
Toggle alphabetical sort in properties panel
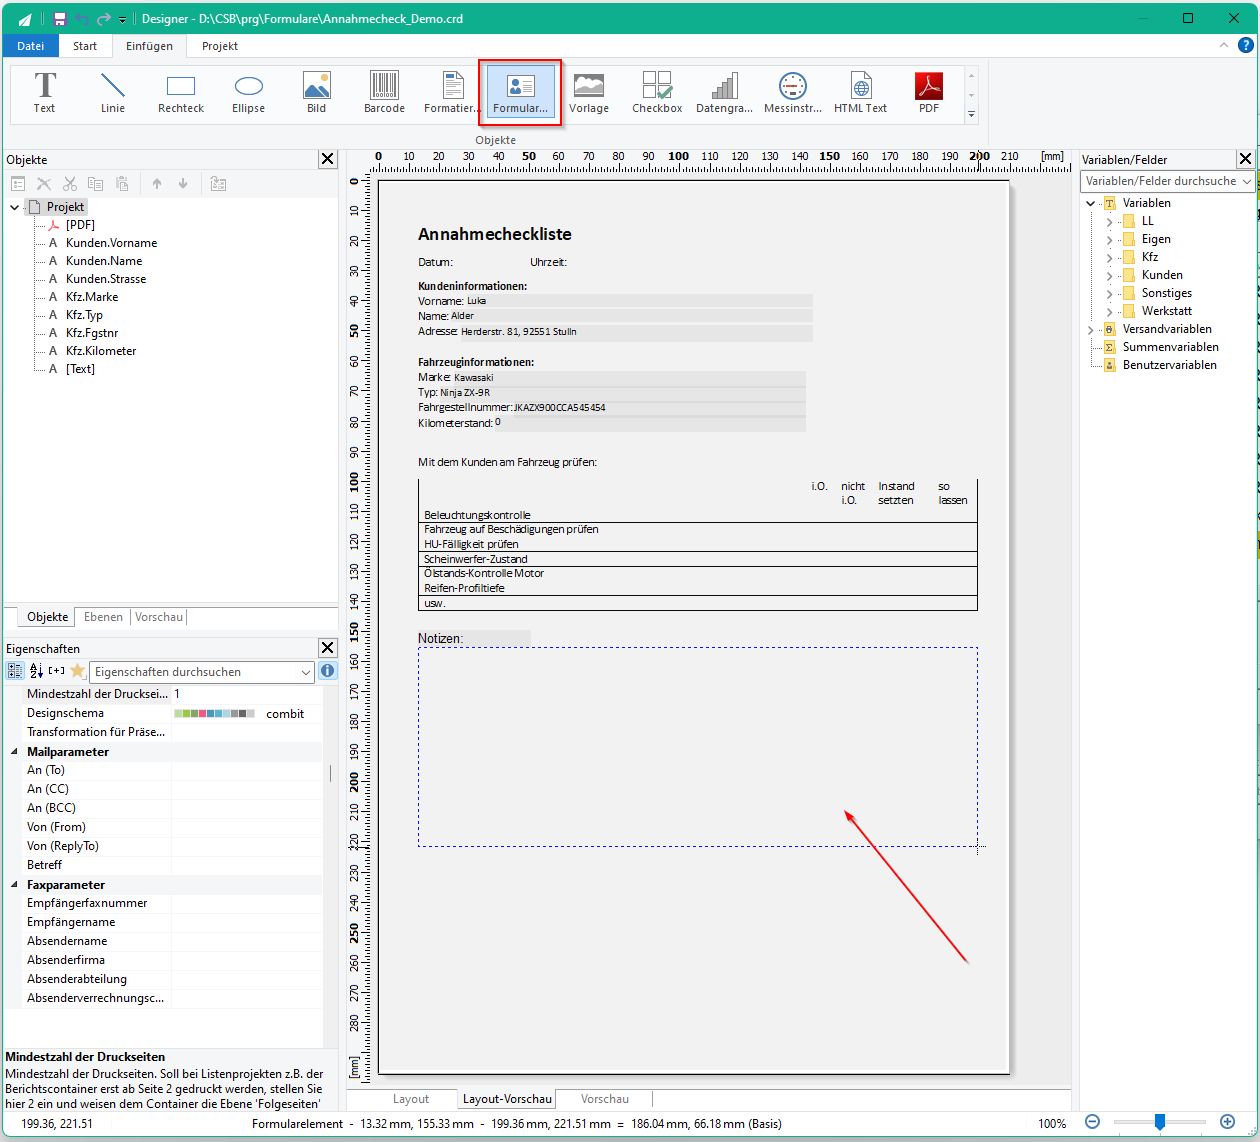[36, 671]
